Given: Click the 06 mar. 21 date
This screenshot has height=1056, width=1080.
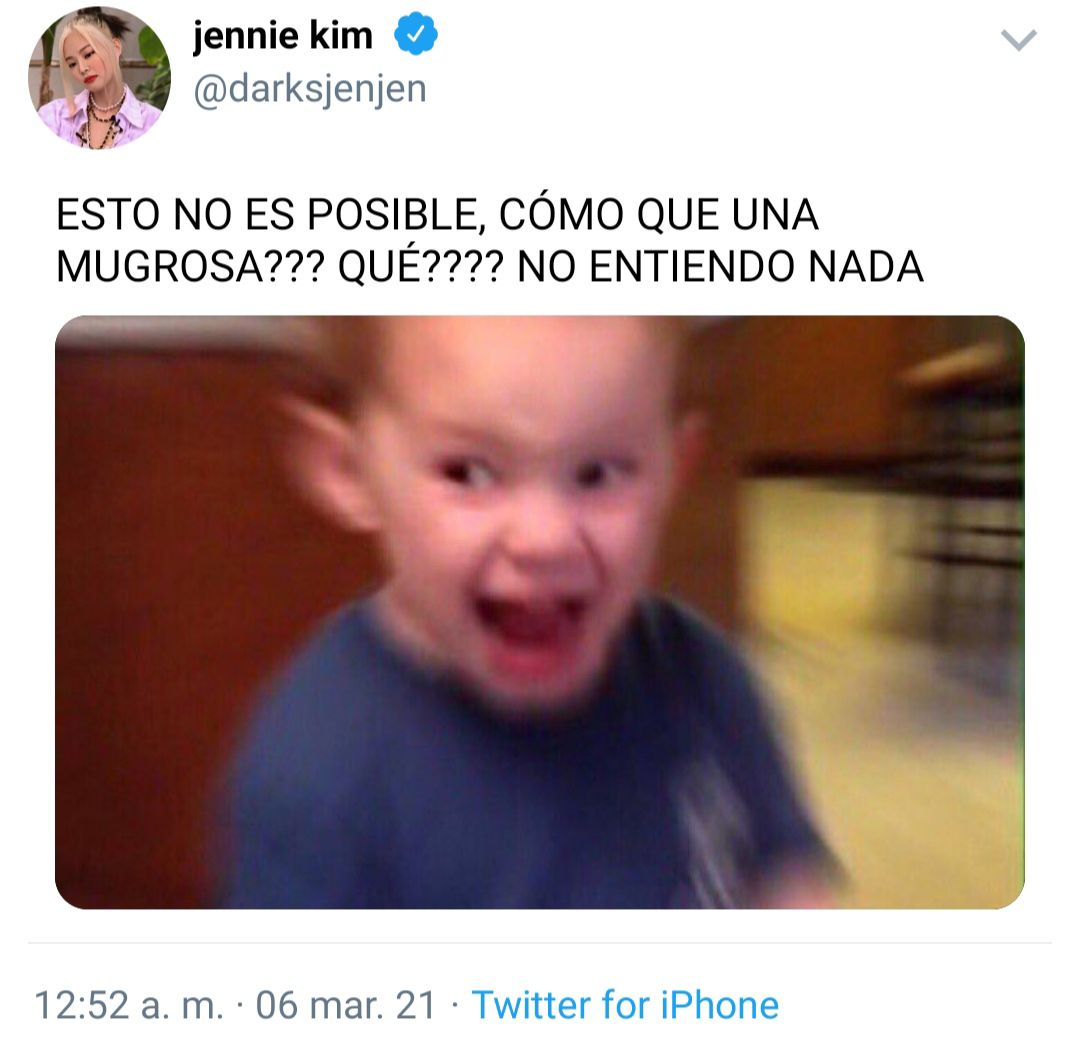Looking at the screenshot, I should point(346,1005).
